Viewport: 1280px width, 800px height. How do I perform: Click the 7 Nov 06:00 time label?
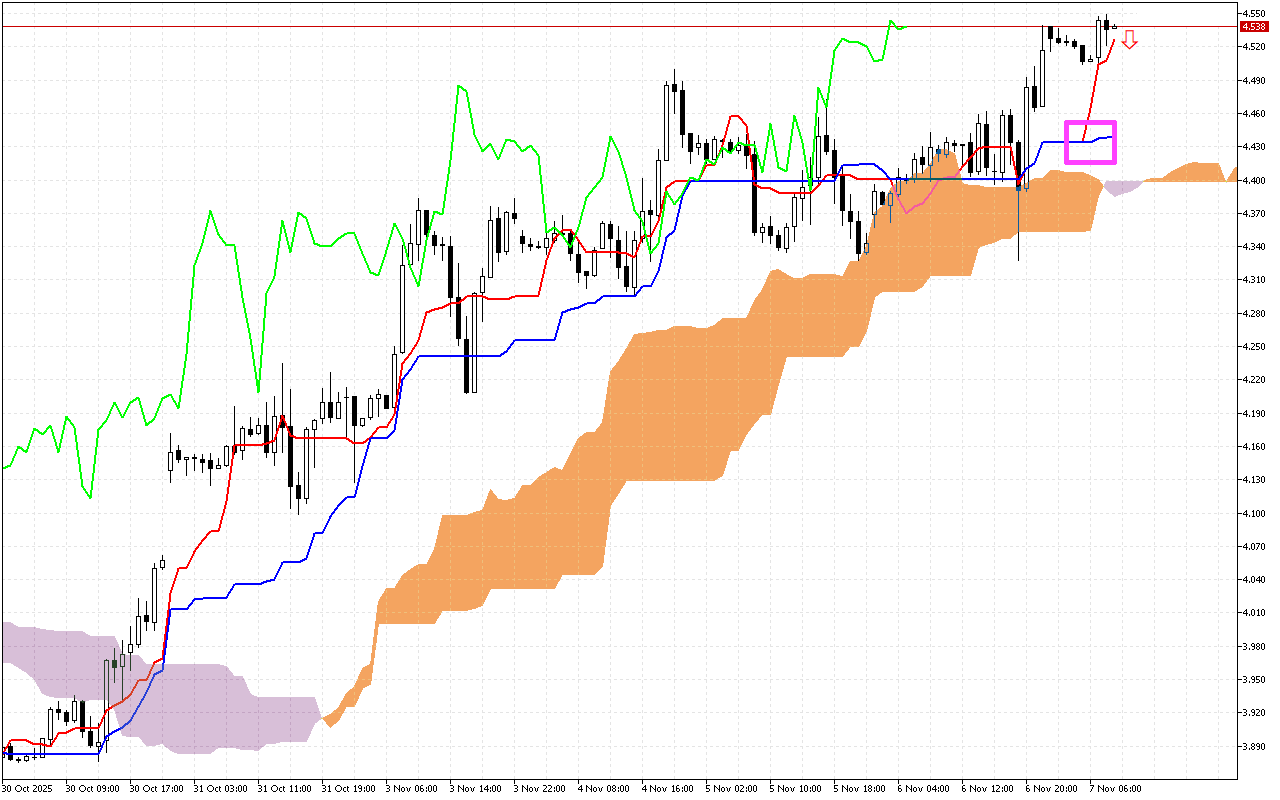[1116, 789]
